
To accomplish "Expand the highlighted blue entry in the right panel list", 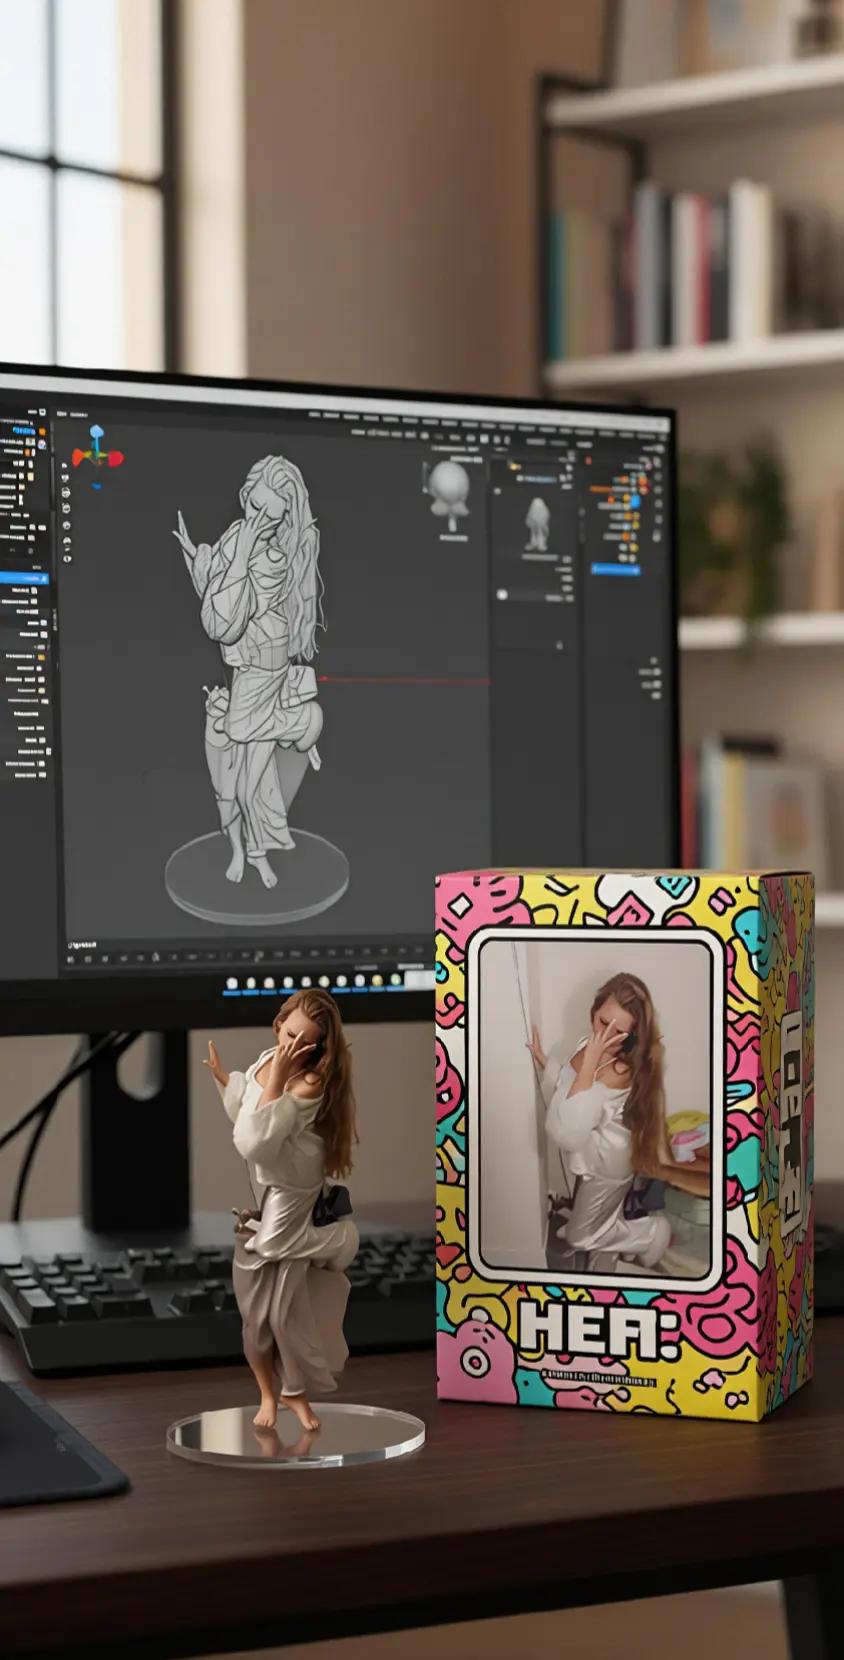I will pos(617,569).
